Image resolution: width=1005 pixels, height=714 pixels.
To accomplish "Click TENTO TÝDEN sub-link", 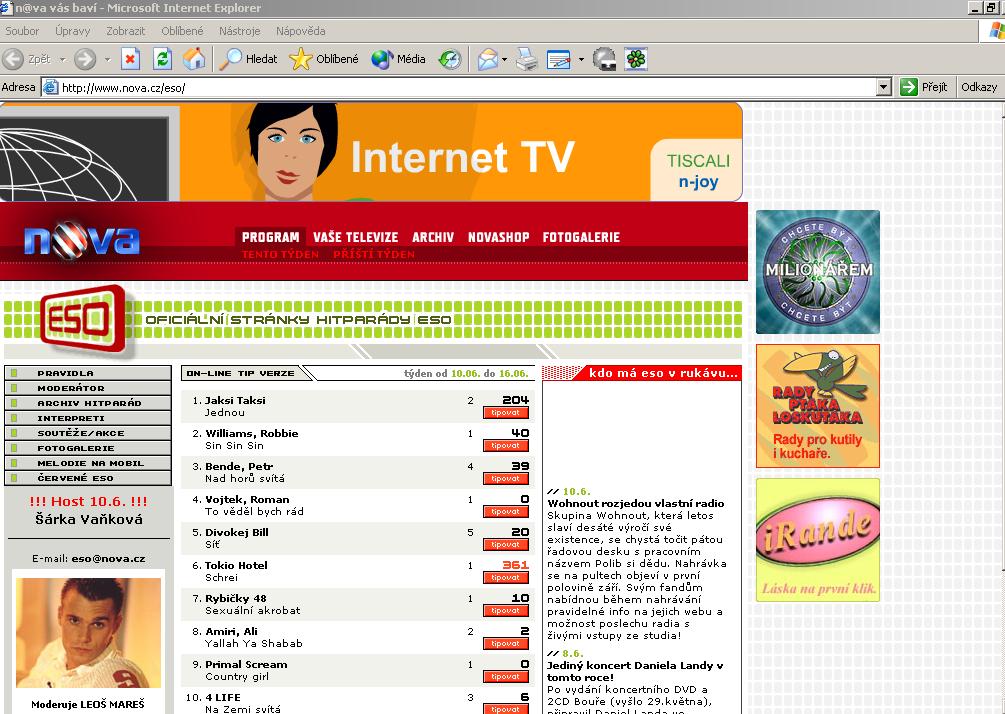I will coord(280,254).
